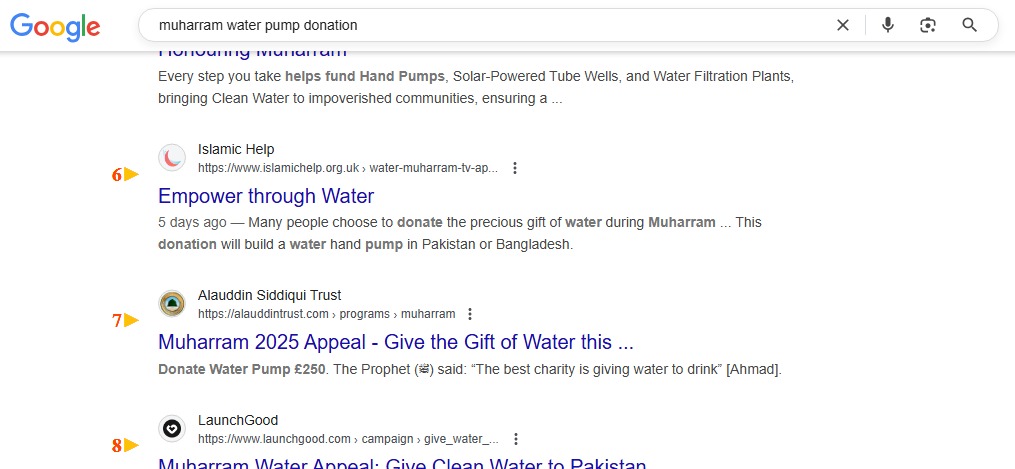Screen dimensions: 1015x469
Task: Click the orange arrow marker numbered 6
Action: [x=125, y=175]
